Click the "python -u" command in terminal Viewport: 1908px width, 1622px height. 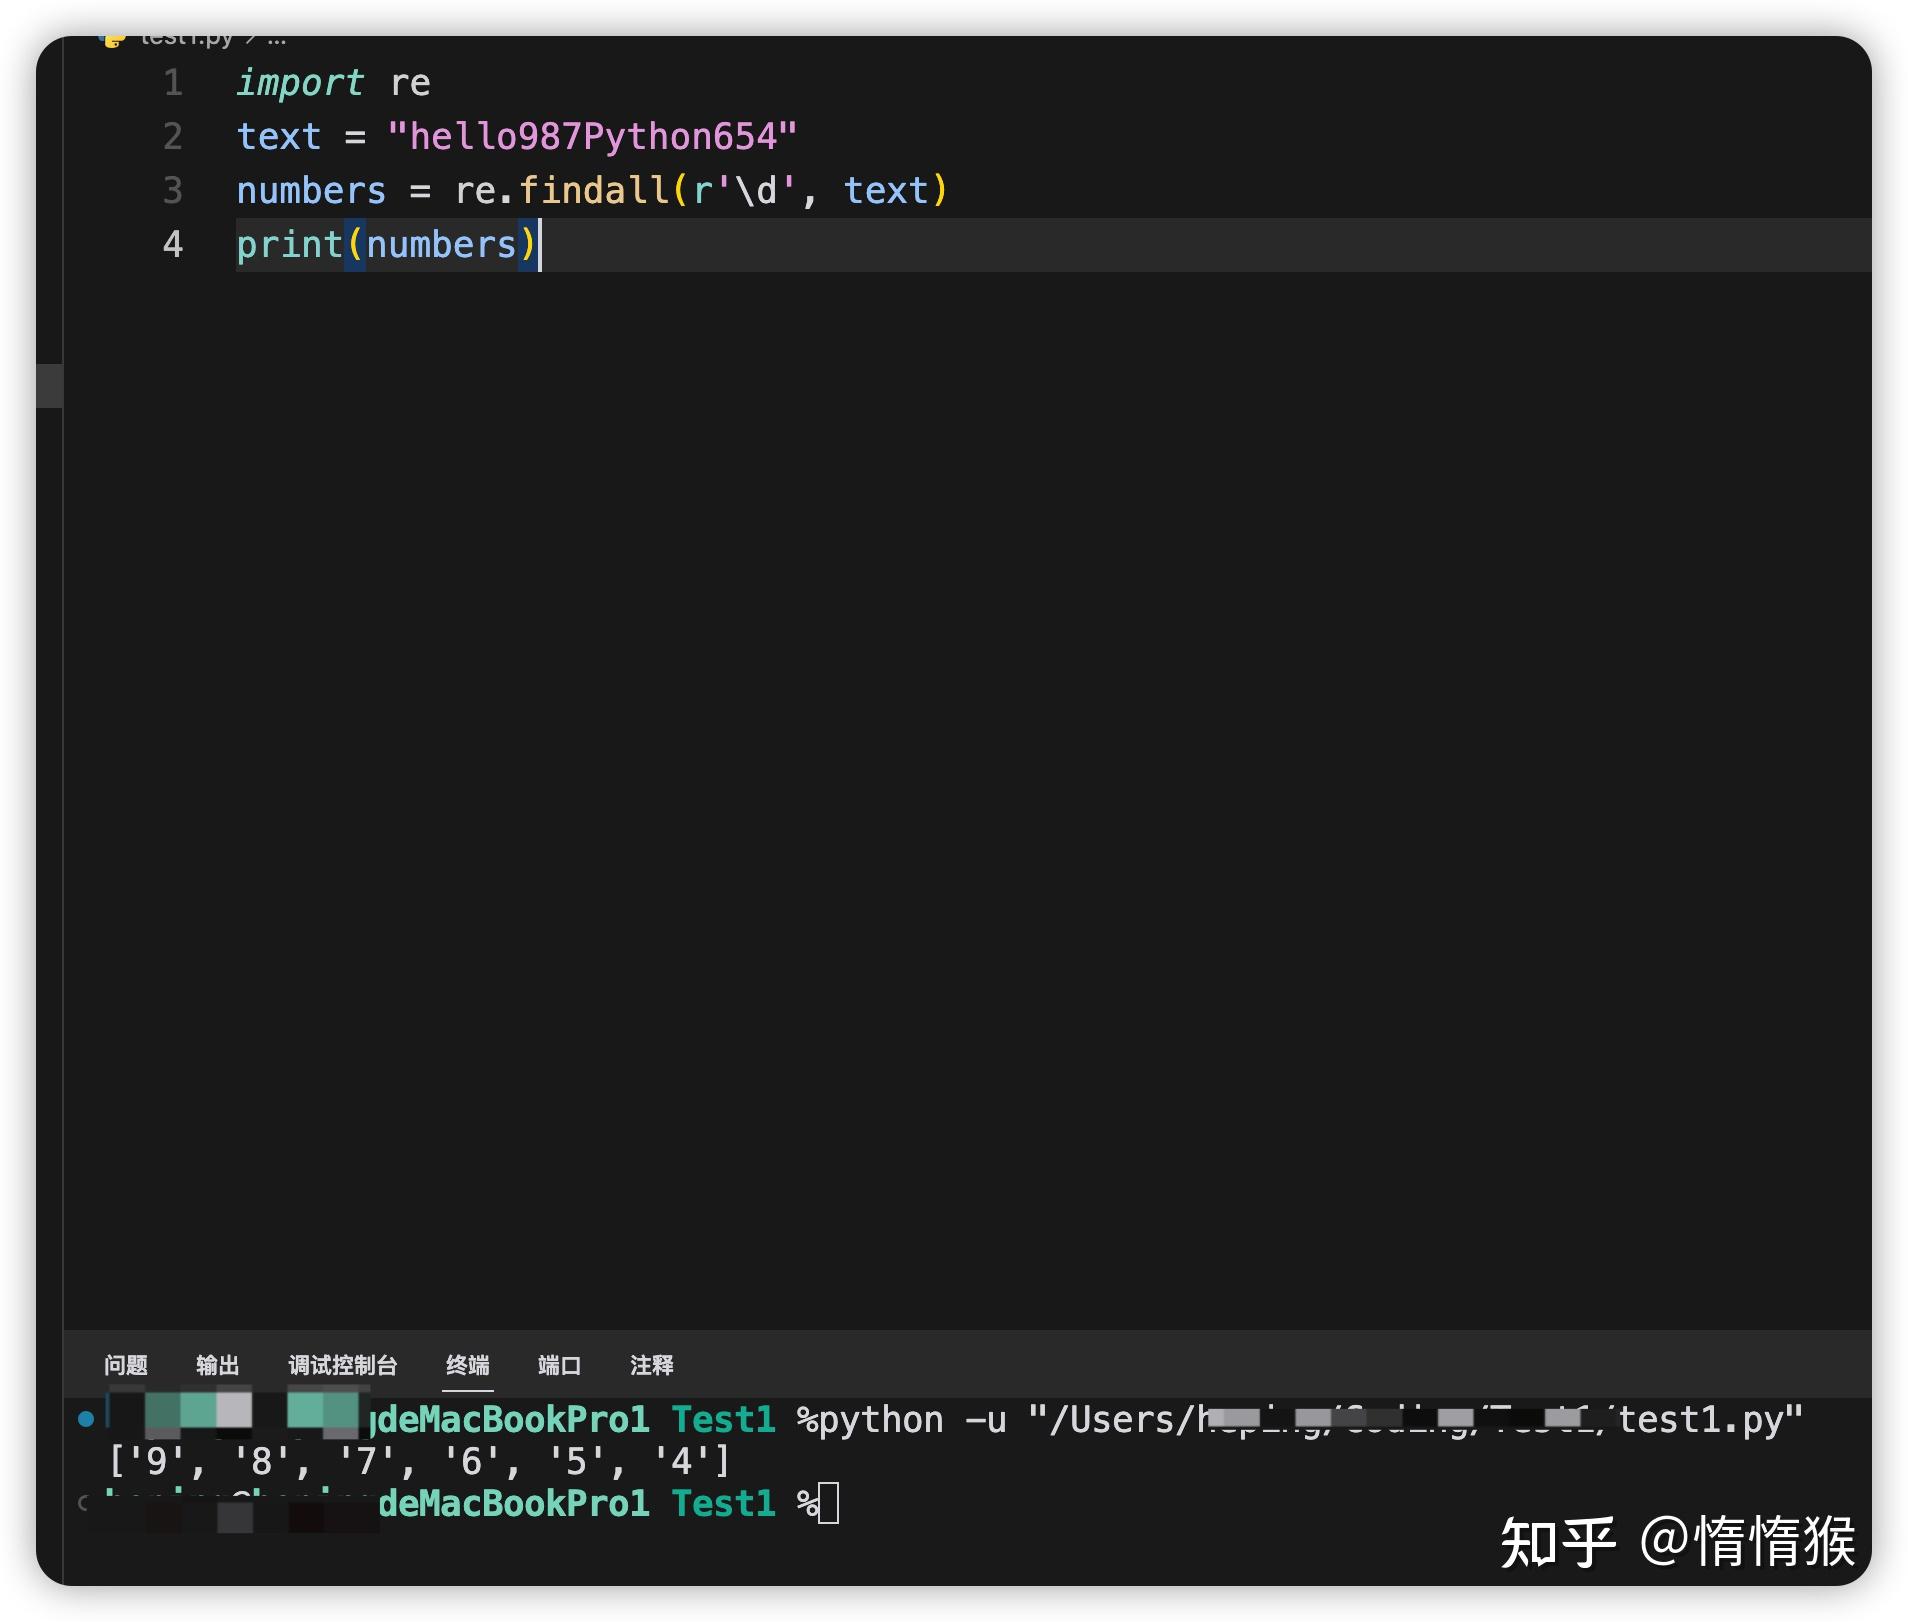point(912,1419)
